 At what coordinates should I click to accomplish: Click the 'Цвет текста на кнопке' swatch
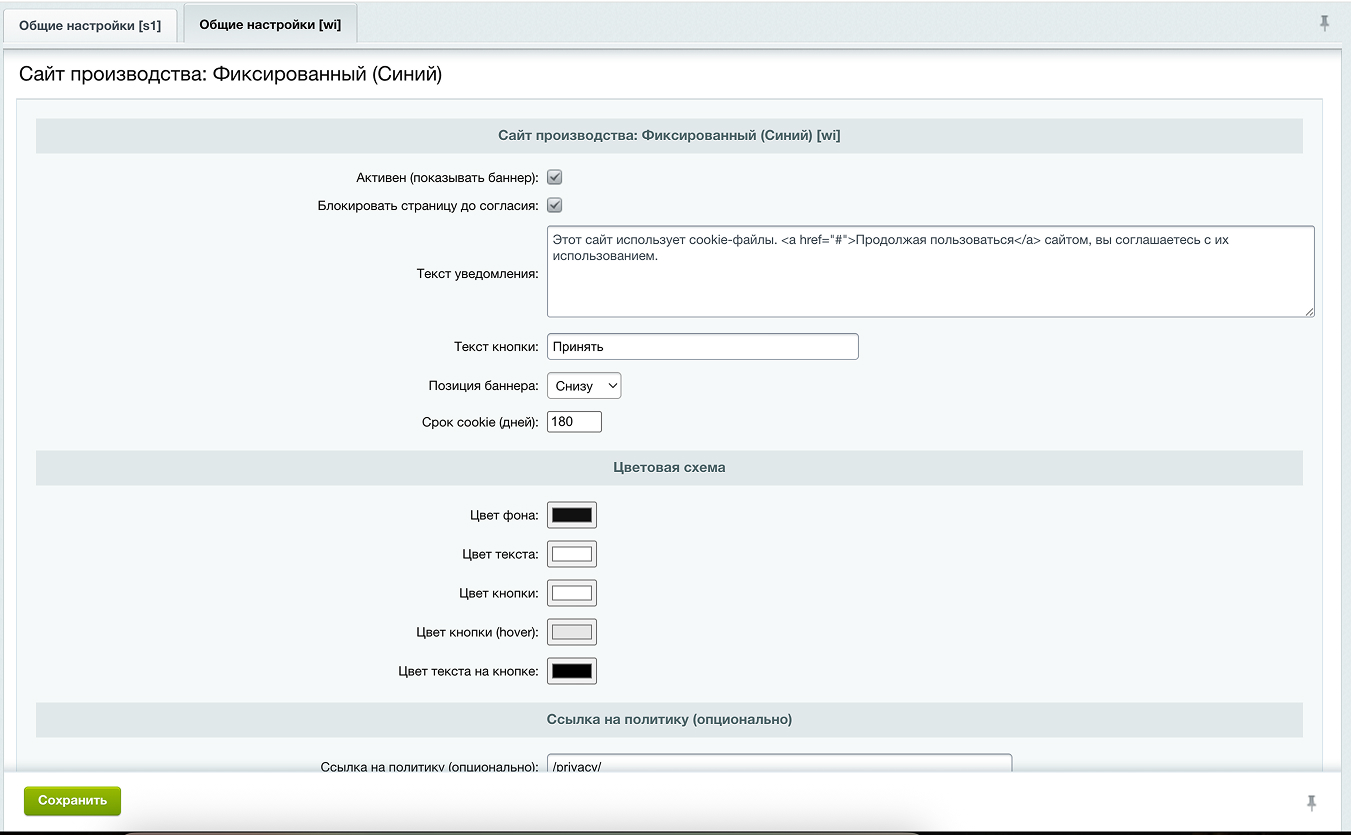point(572,671)
